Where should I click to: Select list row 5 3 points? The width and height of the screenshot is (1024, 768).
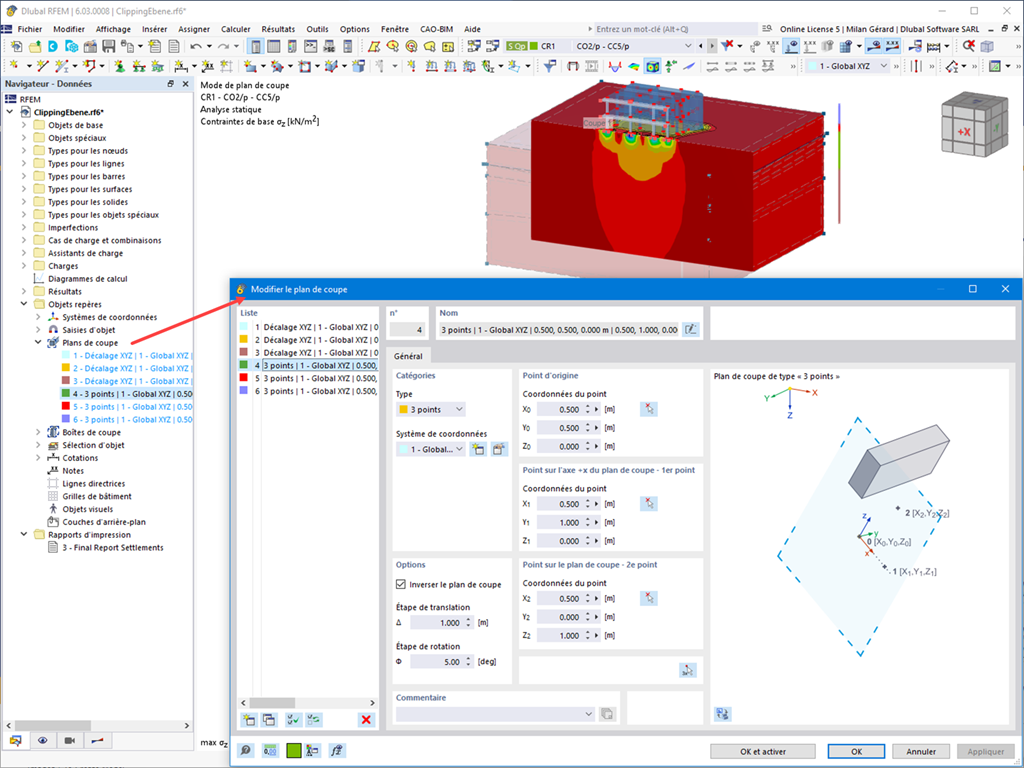pyautogui.click(x=308, y=378)
